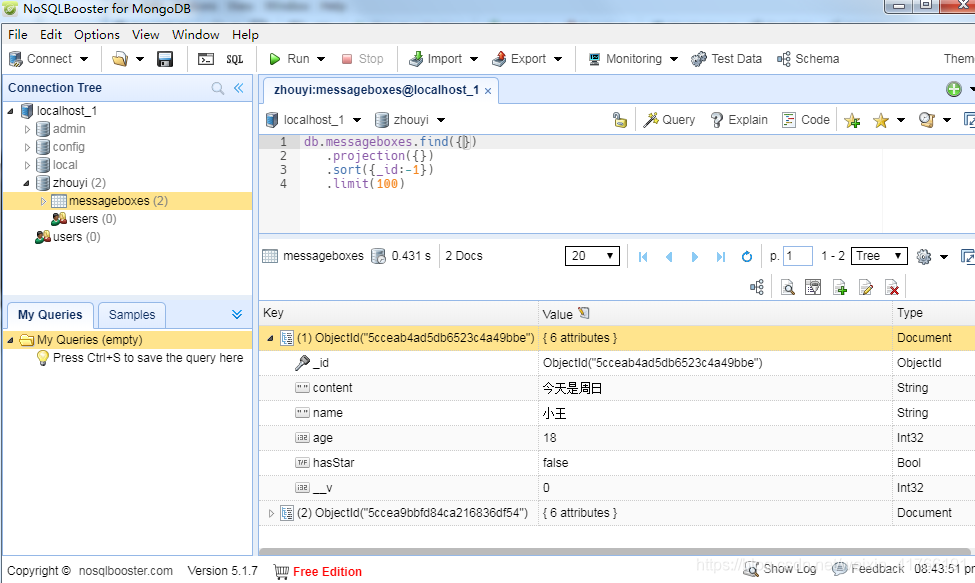Expand the local database node

(x=27, y=165)
